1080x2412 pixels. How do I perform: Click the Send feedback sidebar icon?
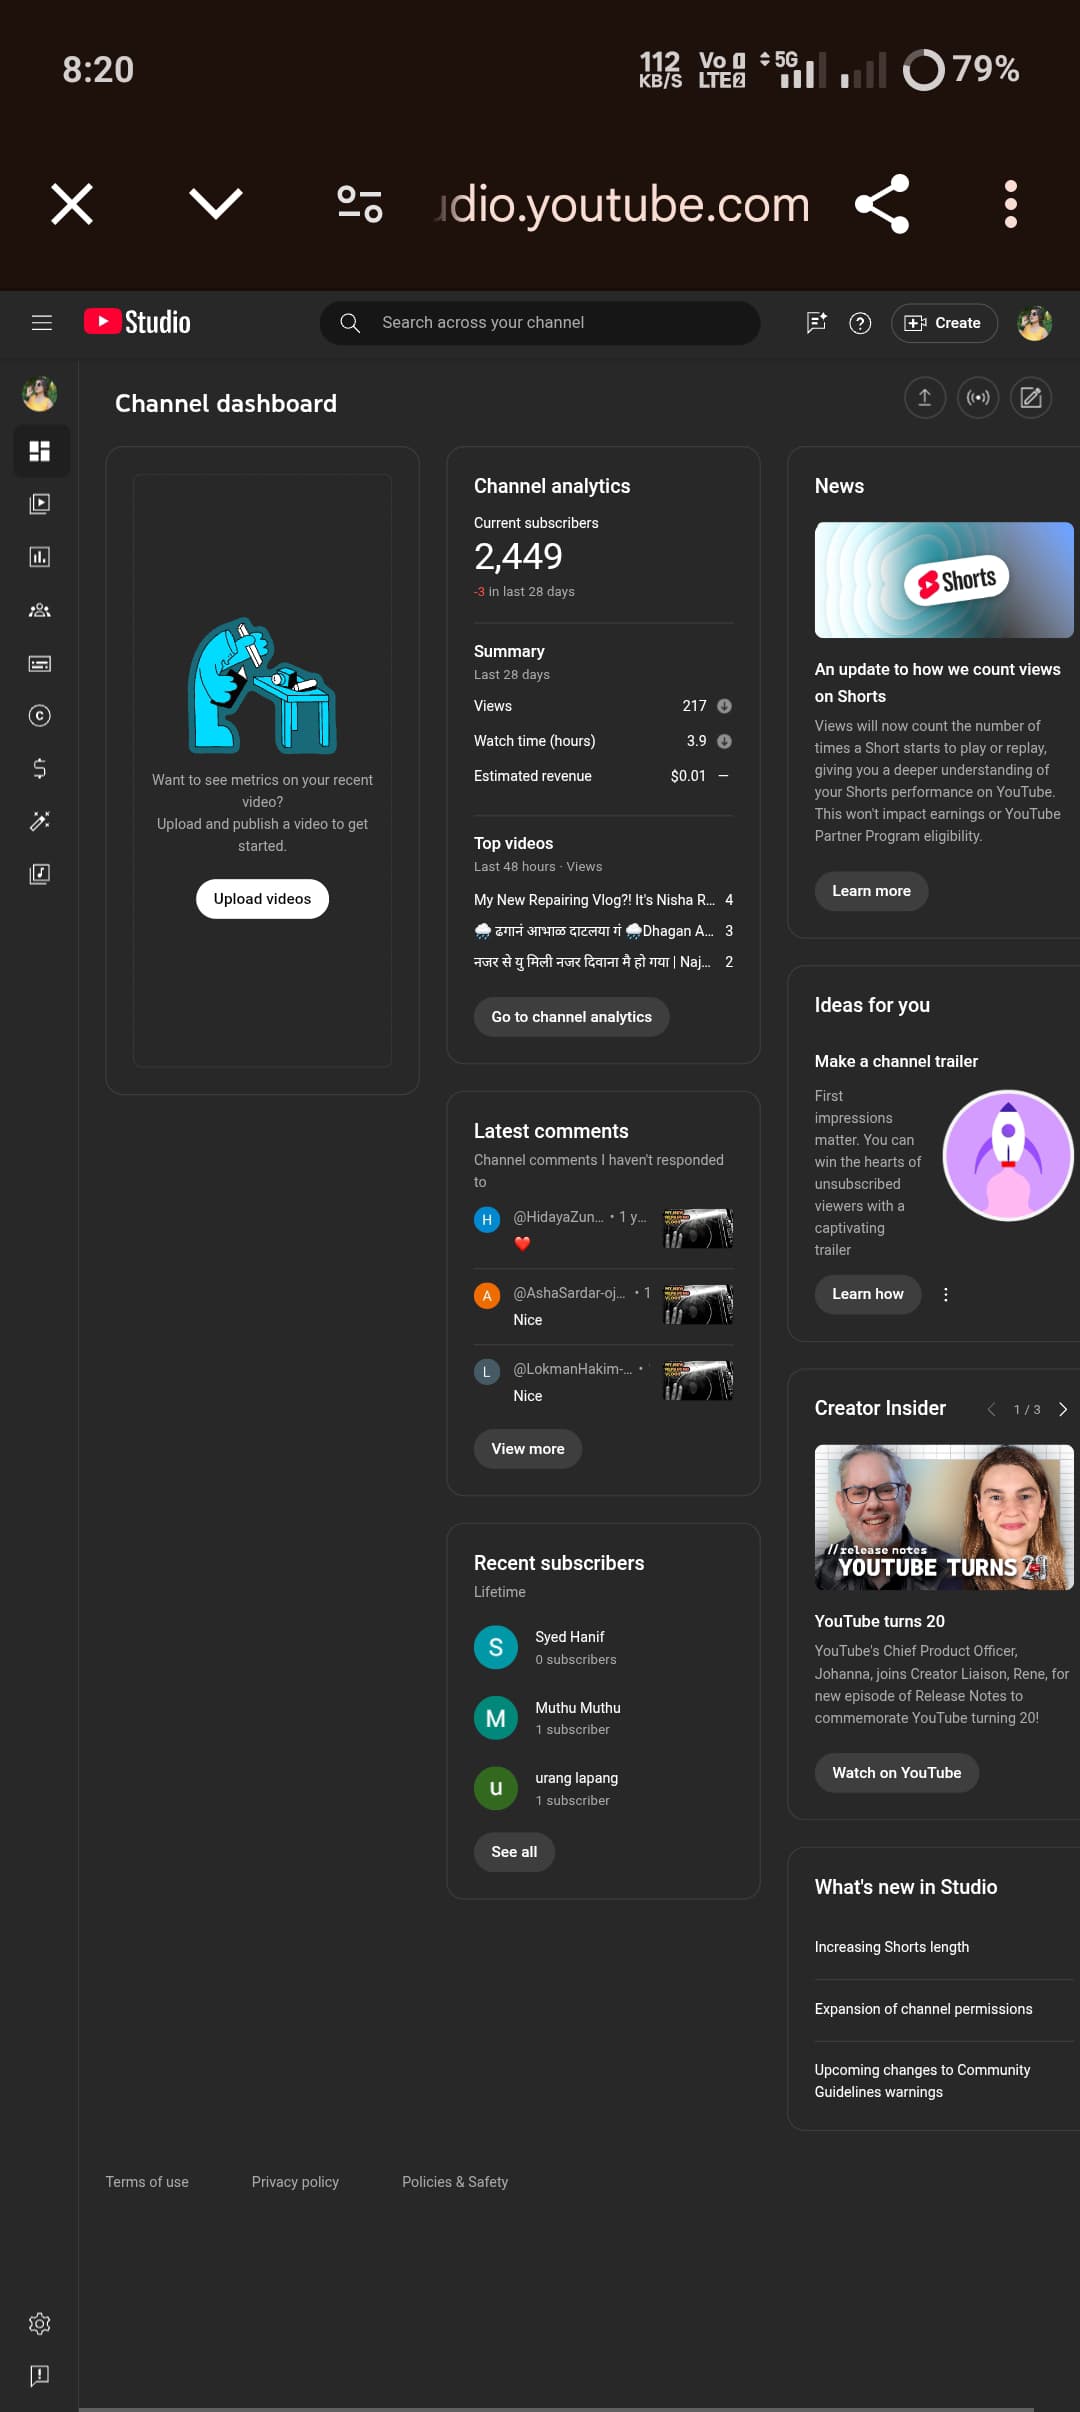[x=40, y=2376]
